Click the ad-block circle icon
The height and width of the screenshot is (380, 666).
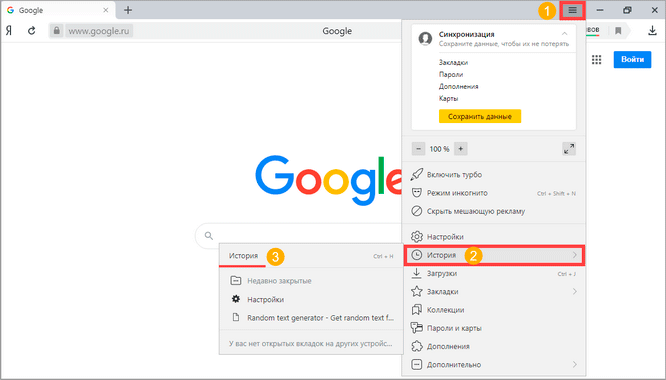point(417,211)
